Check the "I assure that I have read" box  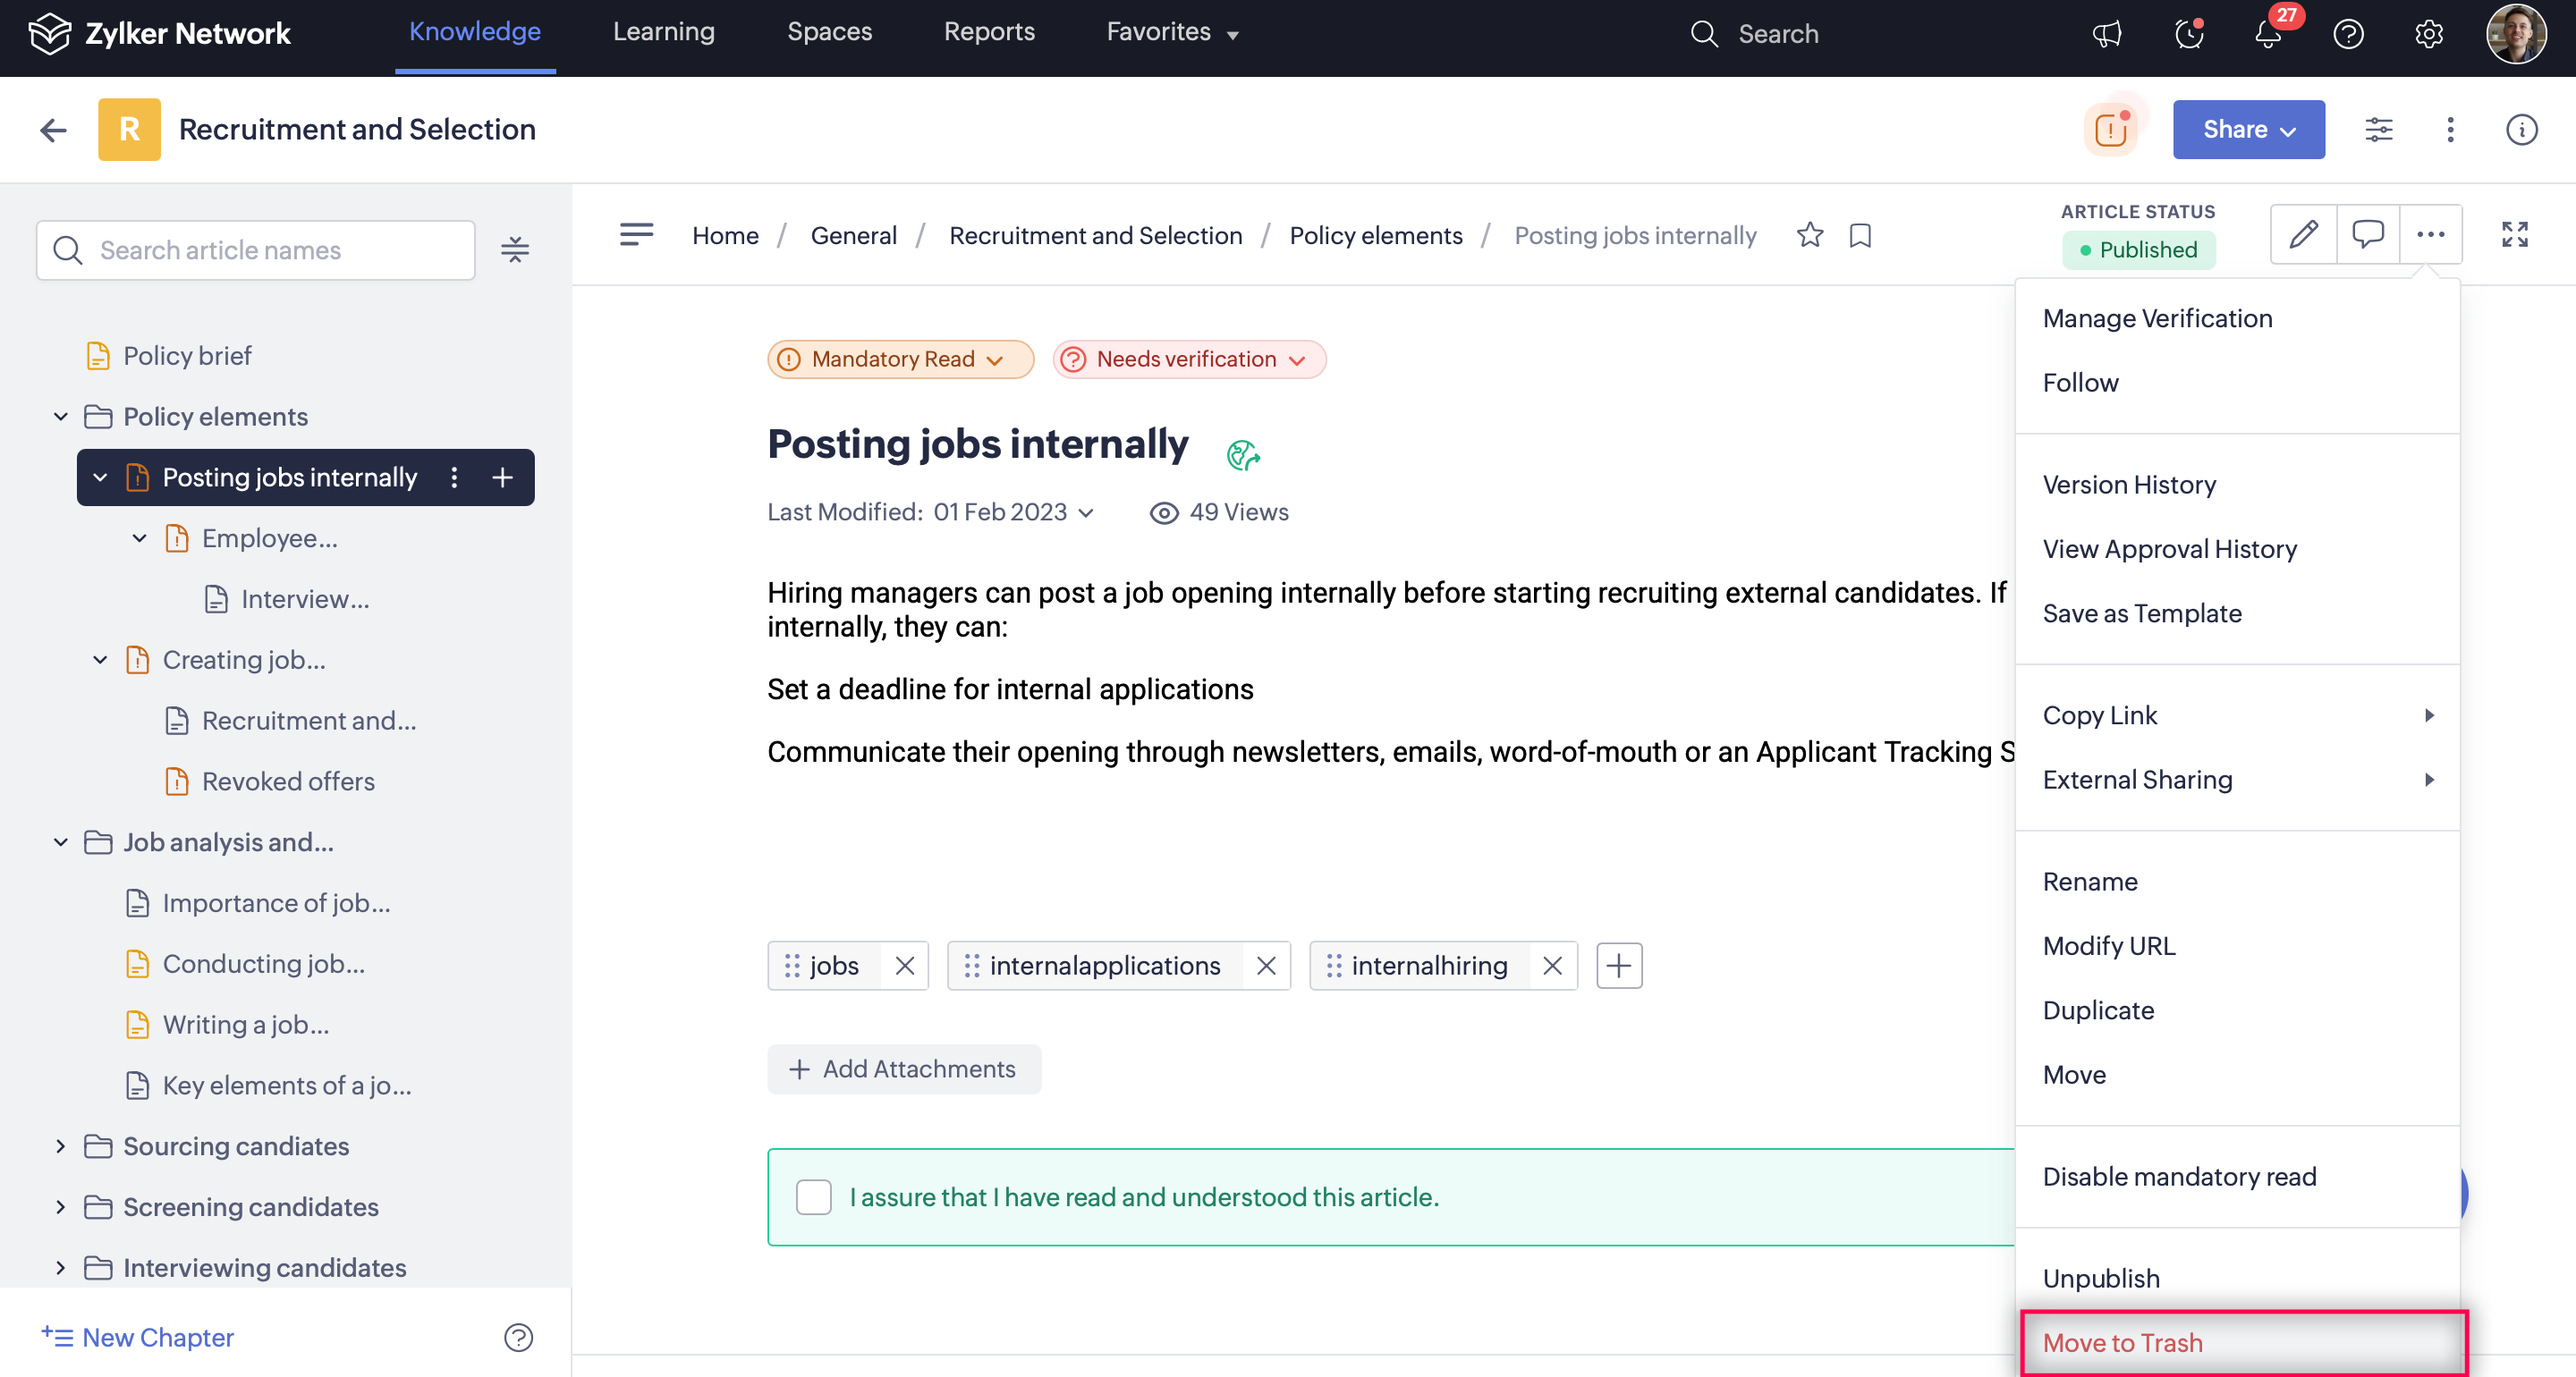click(x=813, y=1197)
